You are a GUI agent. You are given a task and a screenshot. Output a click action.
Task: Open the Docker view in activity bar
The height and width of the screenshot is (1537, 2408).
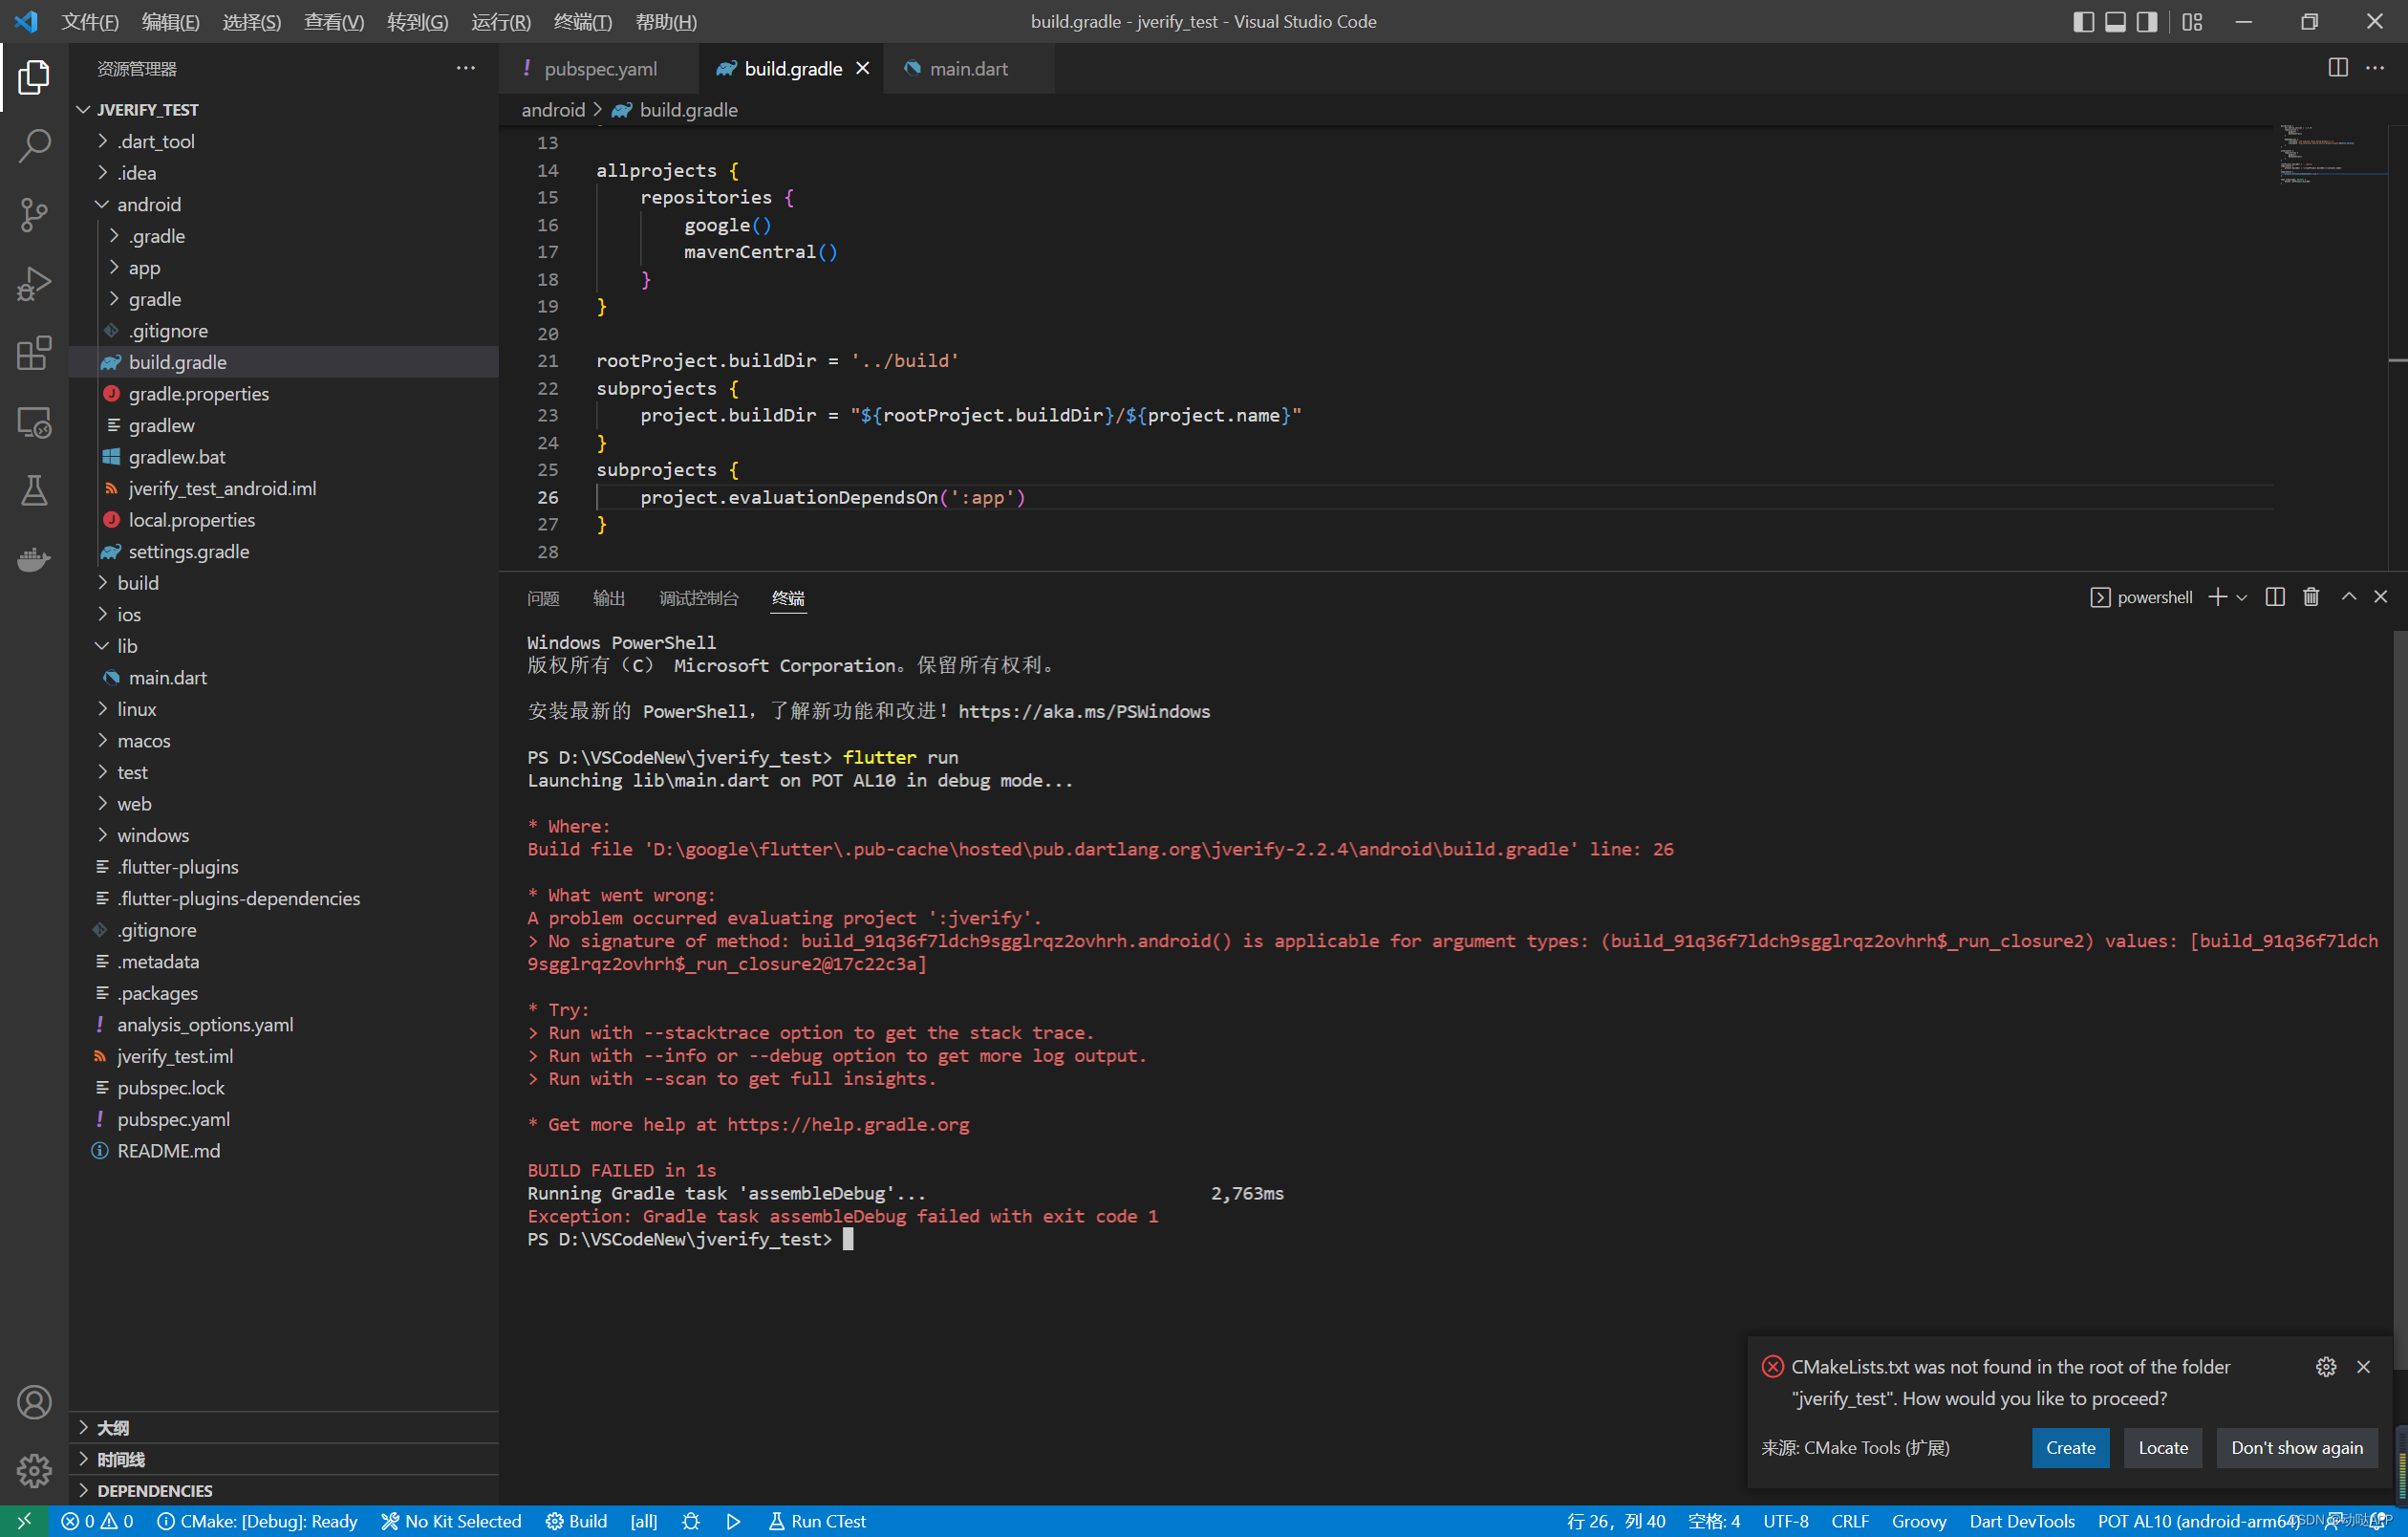[34, 559]
